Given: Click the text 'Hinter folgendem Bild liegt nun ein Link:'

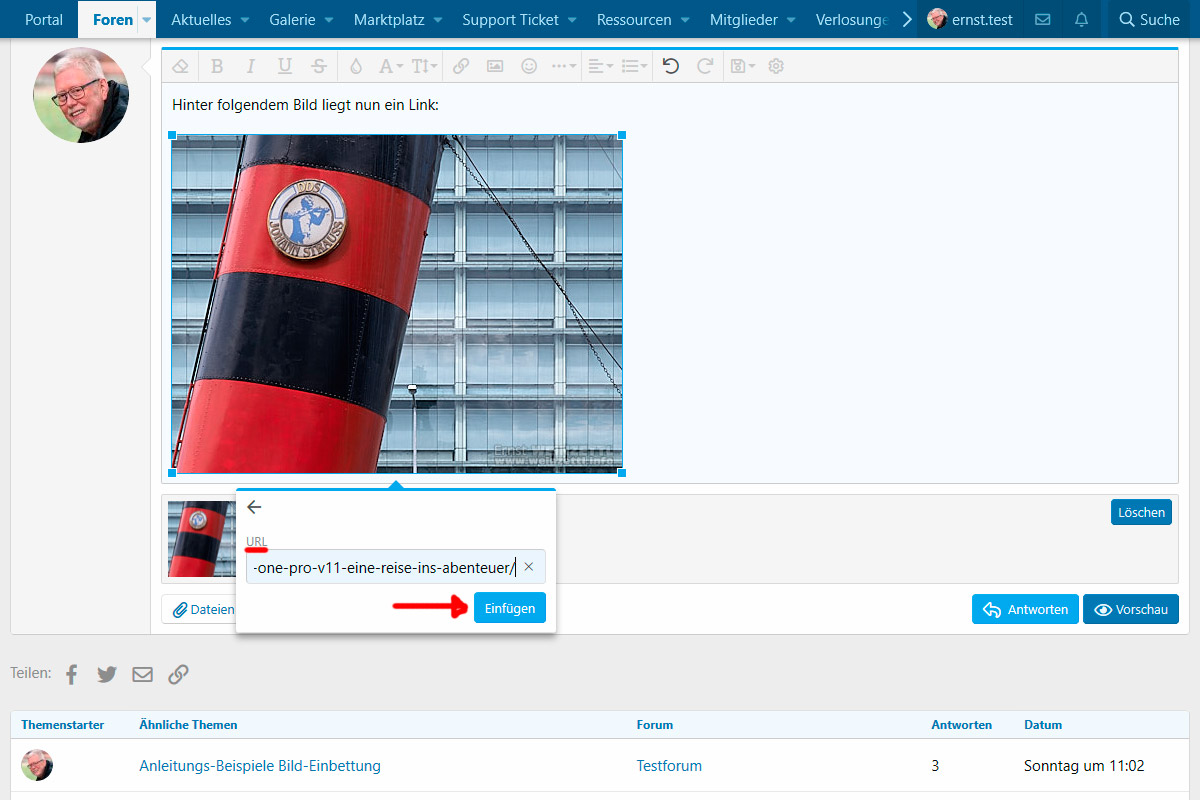Looking at the screenshot, I should (305, 104).
